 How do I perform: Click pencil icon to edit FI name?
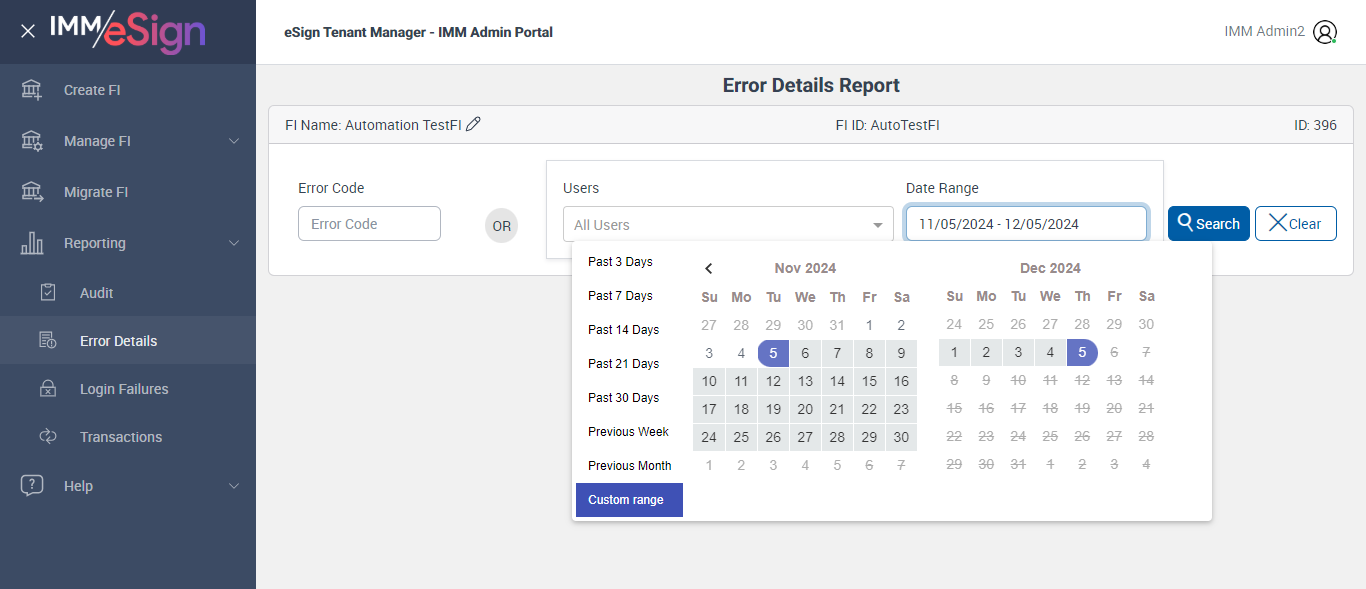(x=474, y=125)
